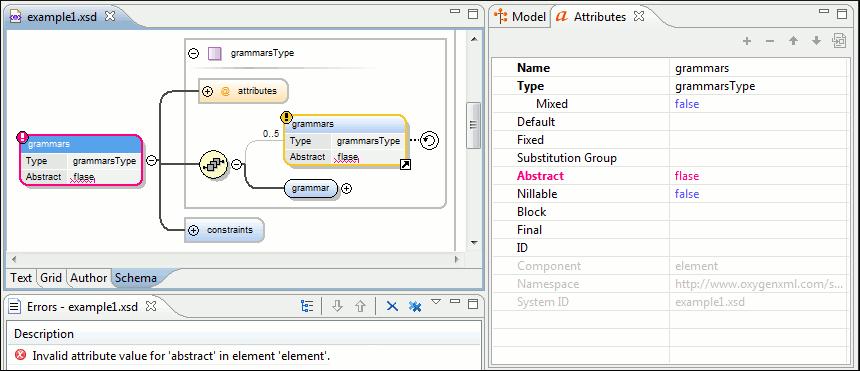The width and height of the screenshot is (860, 371).
Task: Expand the constraints node
Action: 193,231
